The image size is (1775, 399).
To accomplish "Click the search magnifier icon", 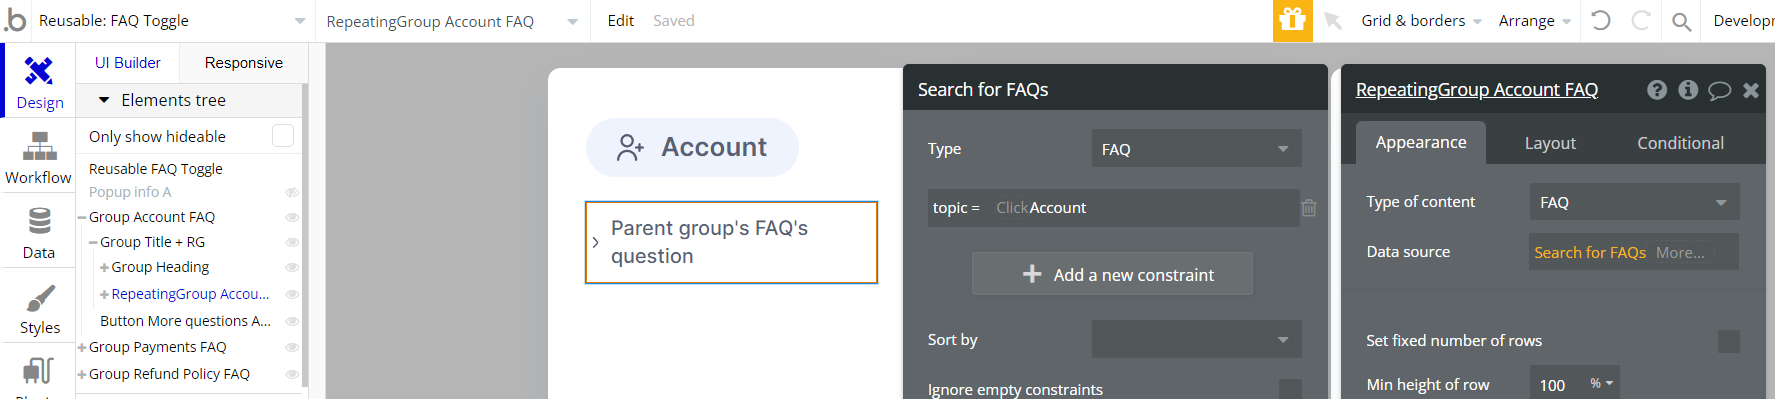I will [1682, 21].
